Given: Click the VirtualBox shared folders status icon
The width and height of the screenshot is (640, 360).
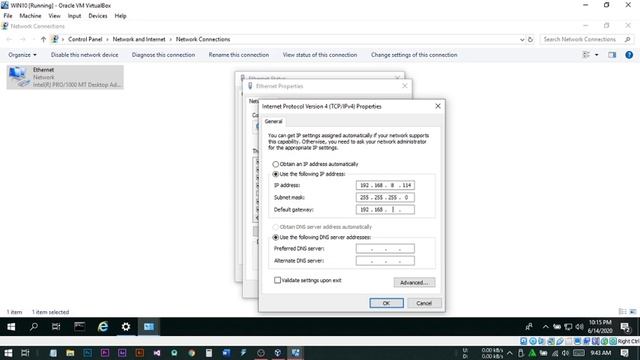Looking at the screenshot, I should pyautogui.click(x=569, y=341).
